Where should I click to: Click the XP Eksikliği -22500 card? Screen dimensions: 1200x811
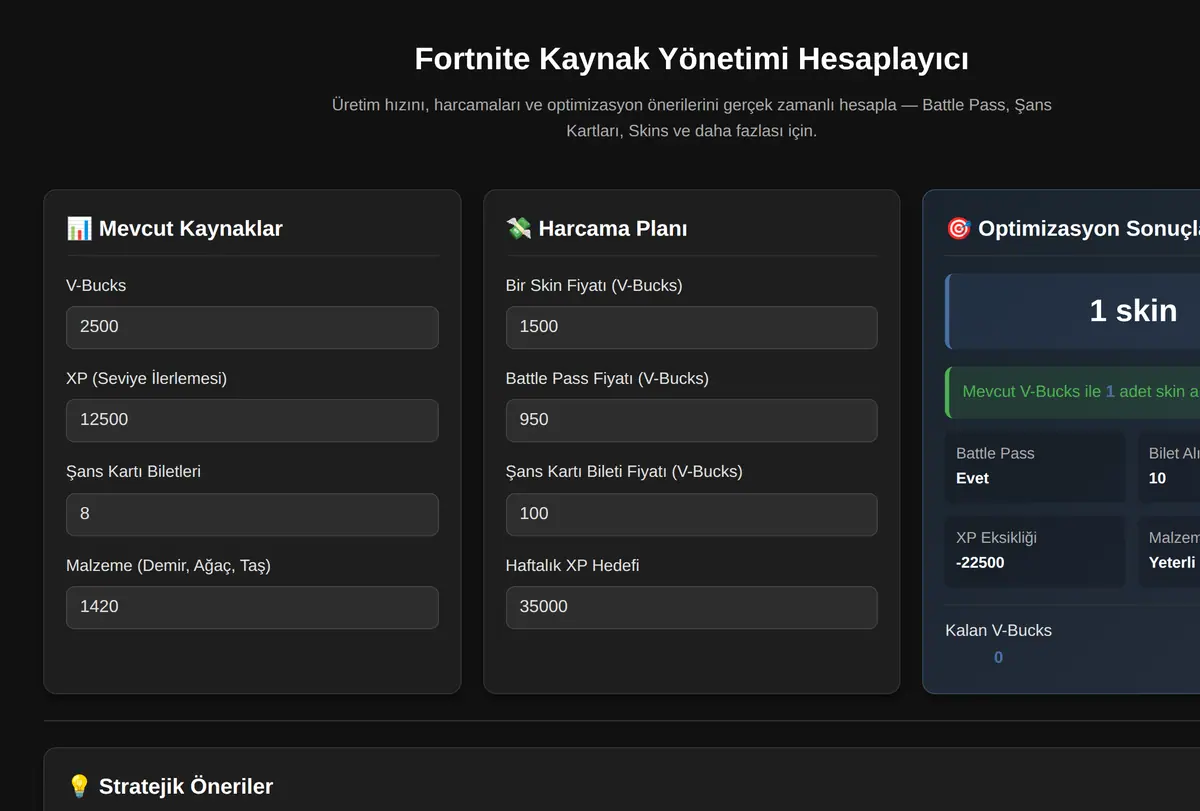pos(1035,550)
